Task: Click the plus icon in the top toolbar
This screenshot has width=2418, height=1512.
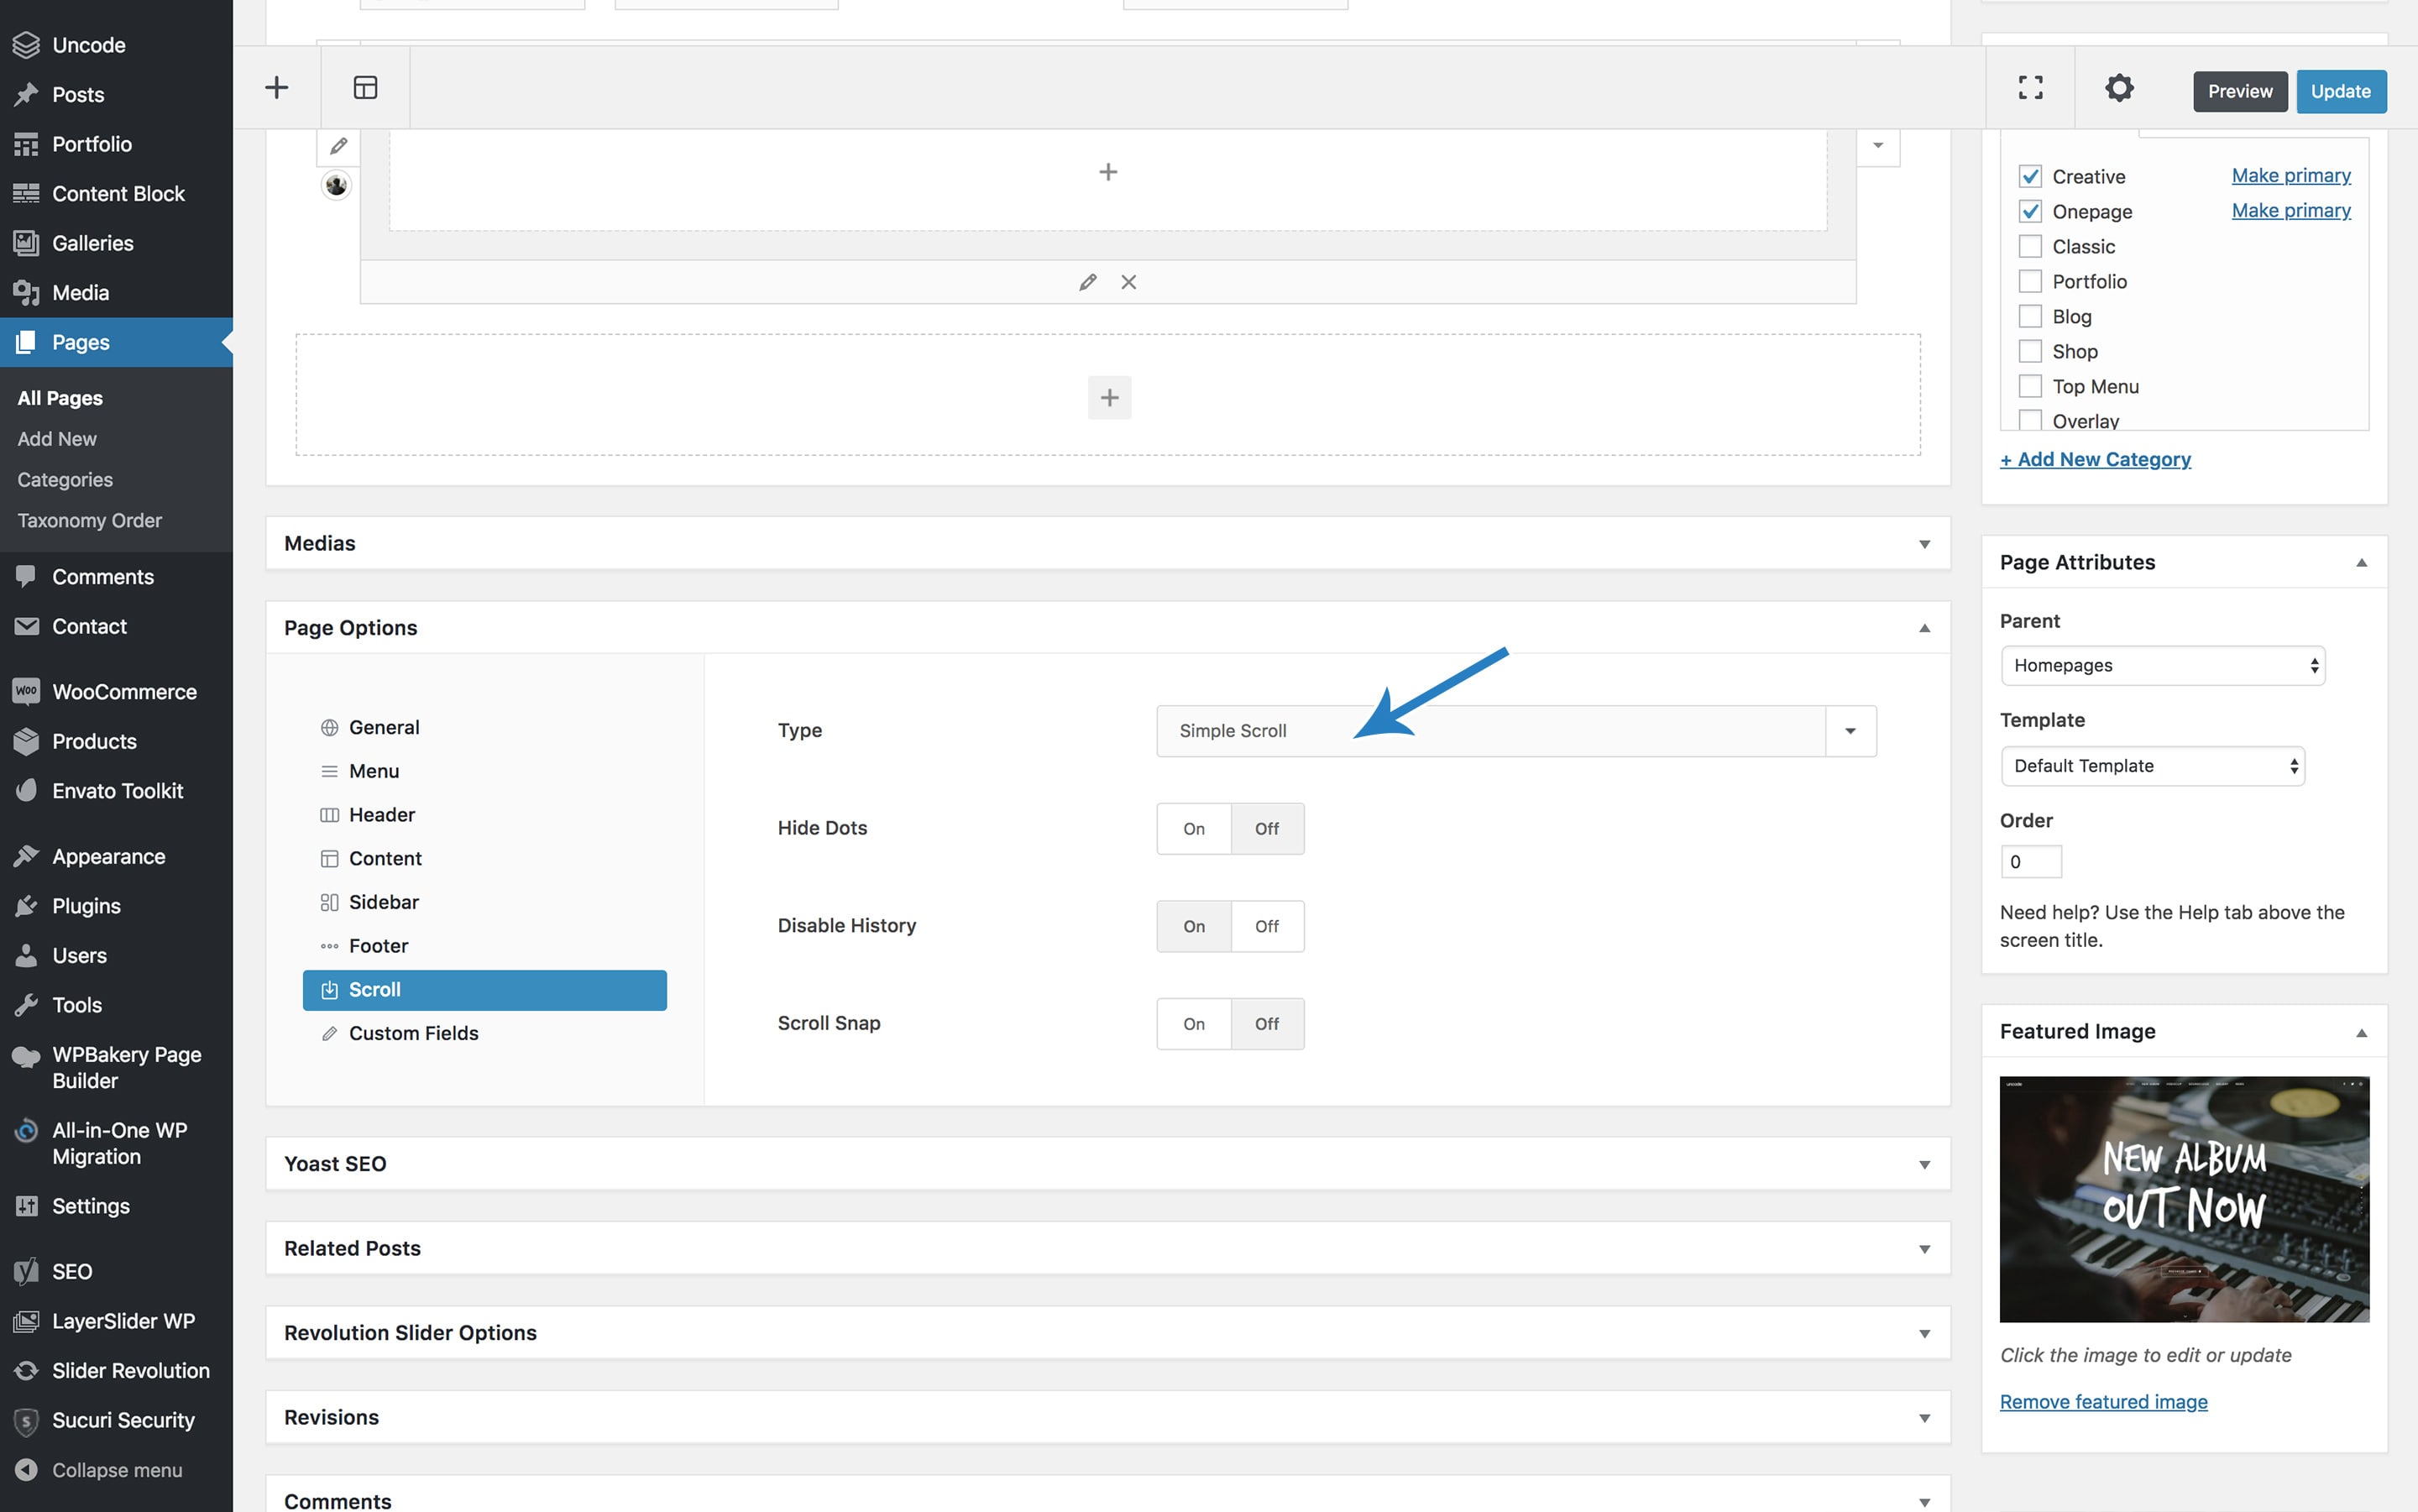Action: pos(276,88)
